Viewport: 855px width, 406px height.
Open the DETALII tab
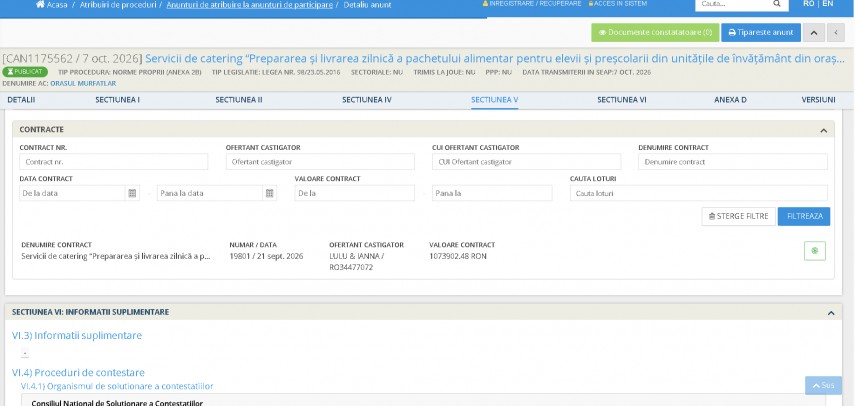point(21,100)
